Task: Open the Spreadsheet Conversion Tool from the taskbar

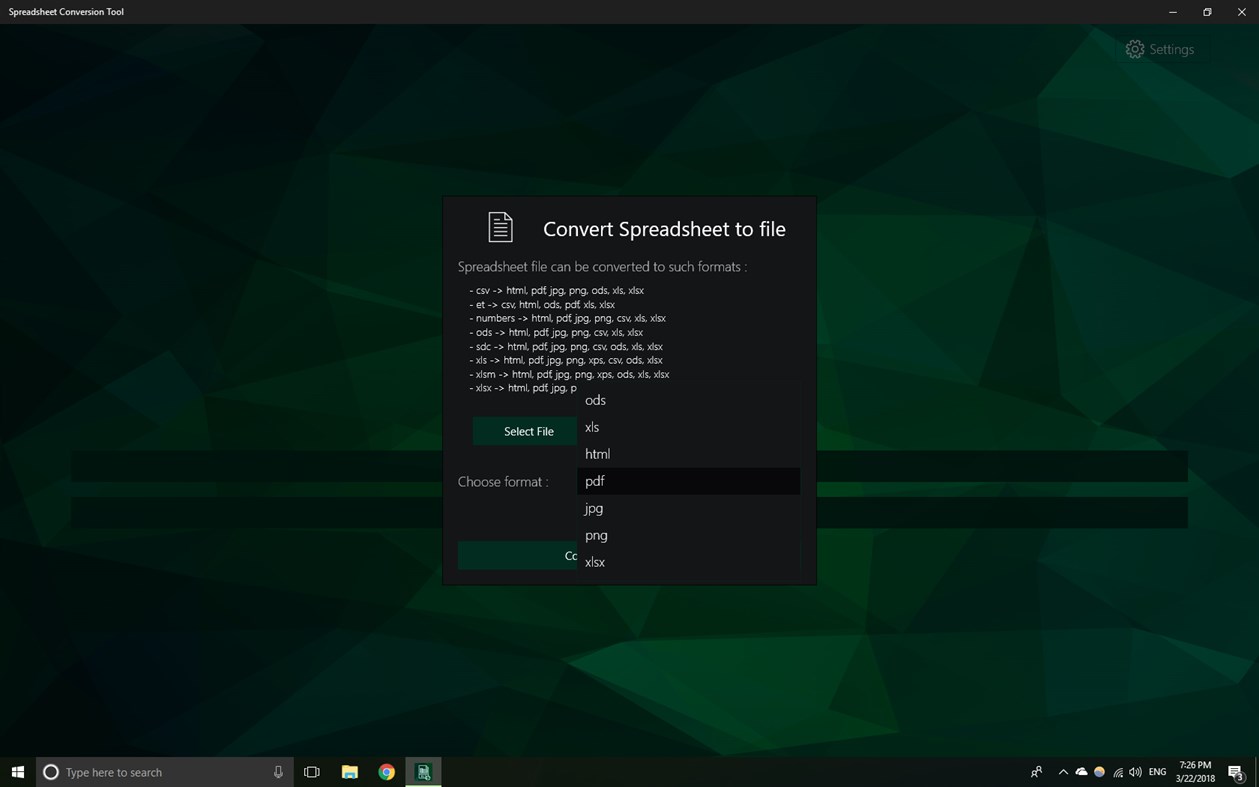Action: [x=422, y=771]
